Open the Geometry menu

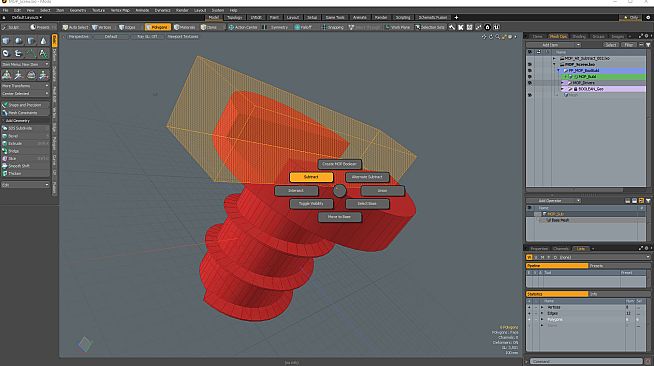pos(78,10)
